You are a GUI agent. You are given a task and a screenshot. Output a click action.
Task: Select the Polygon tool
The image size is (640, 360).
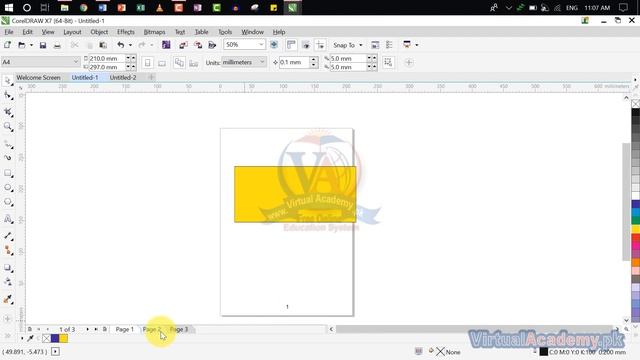tap(7, 202)
